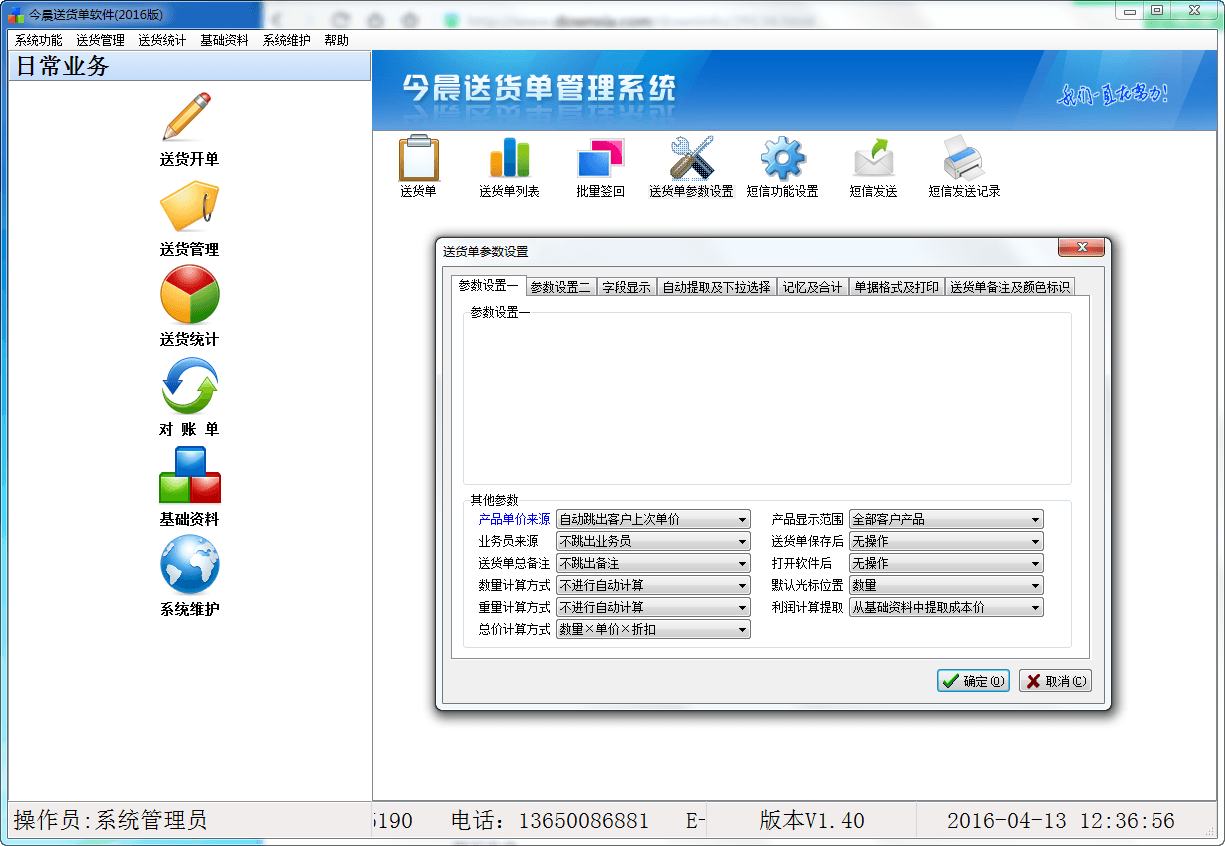This screenshot has width=1225, height=846.
Task: Click the 取消 cancel button
Action: pyautogui.click(x=1055, y=681)
